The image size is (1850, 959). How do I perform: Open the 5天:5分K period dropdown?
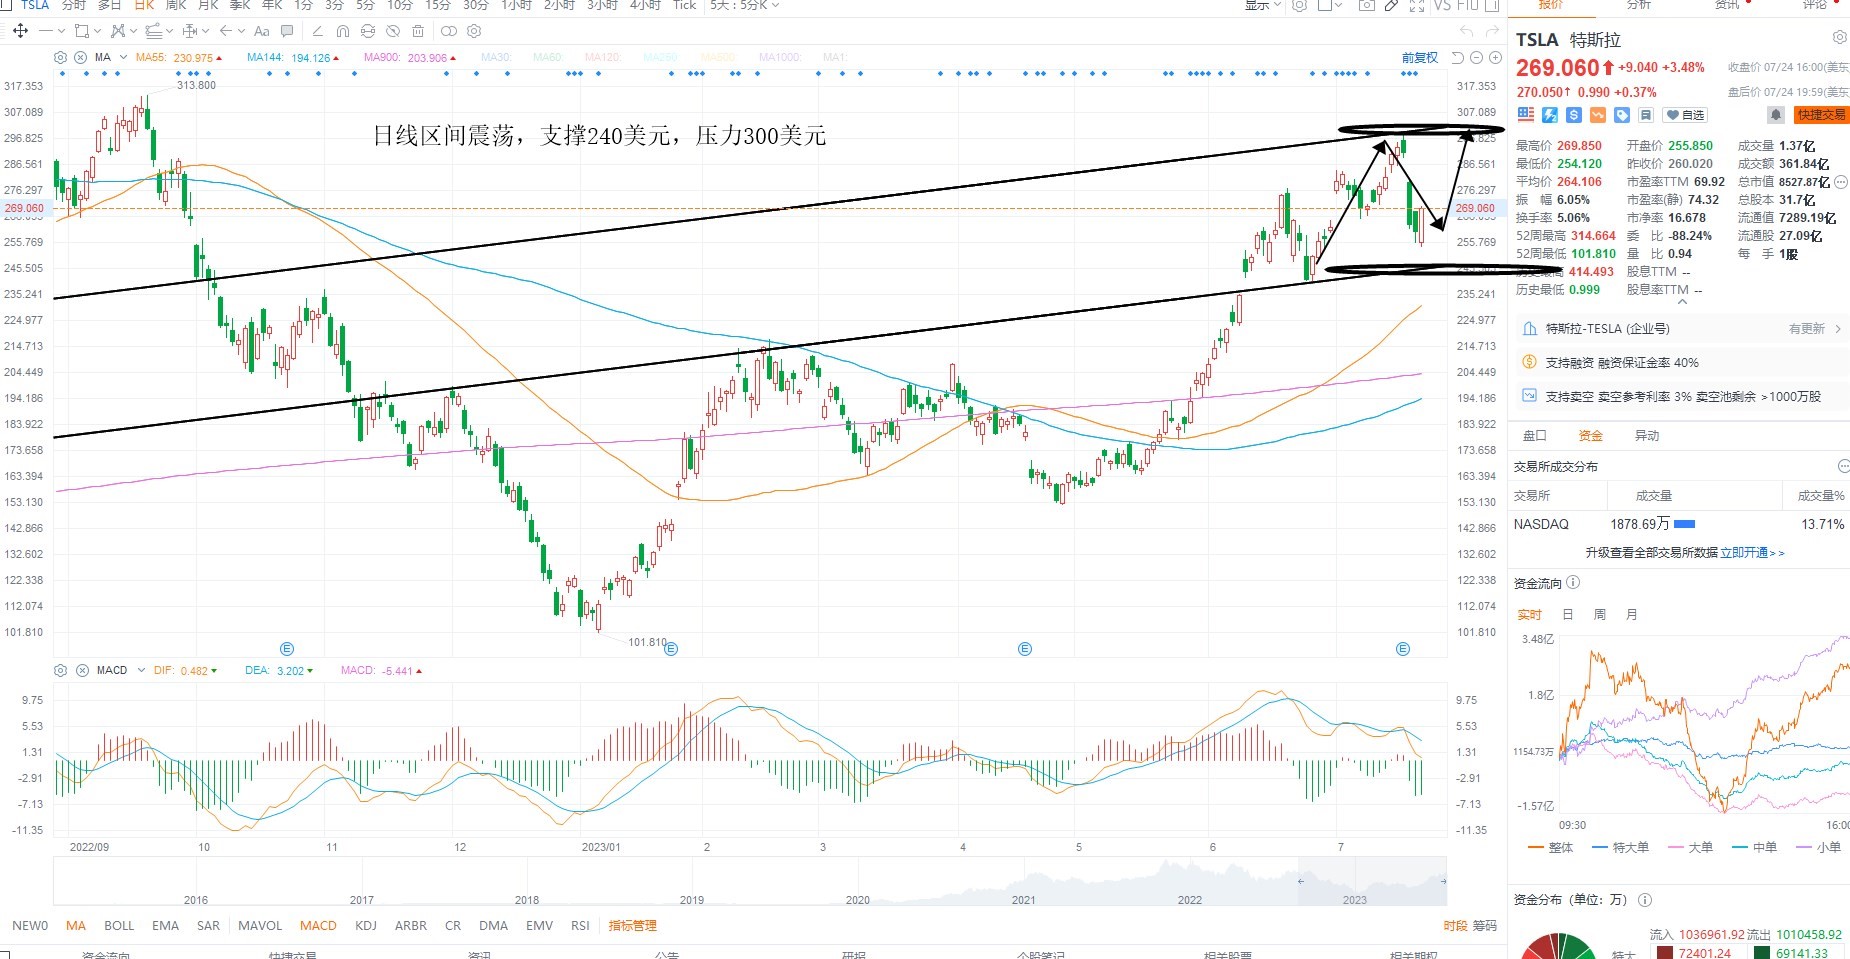tap(744, 5)
